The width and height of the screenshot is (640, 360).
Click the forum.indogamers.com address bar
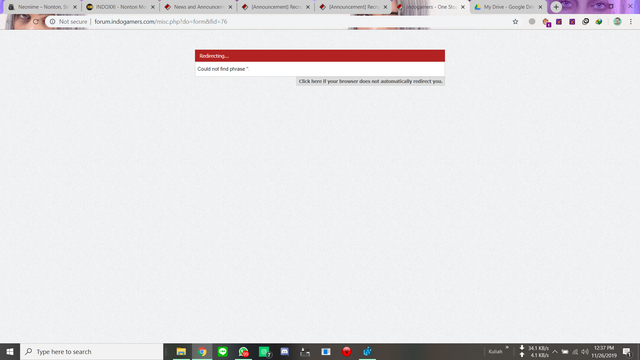coord(160,22)
